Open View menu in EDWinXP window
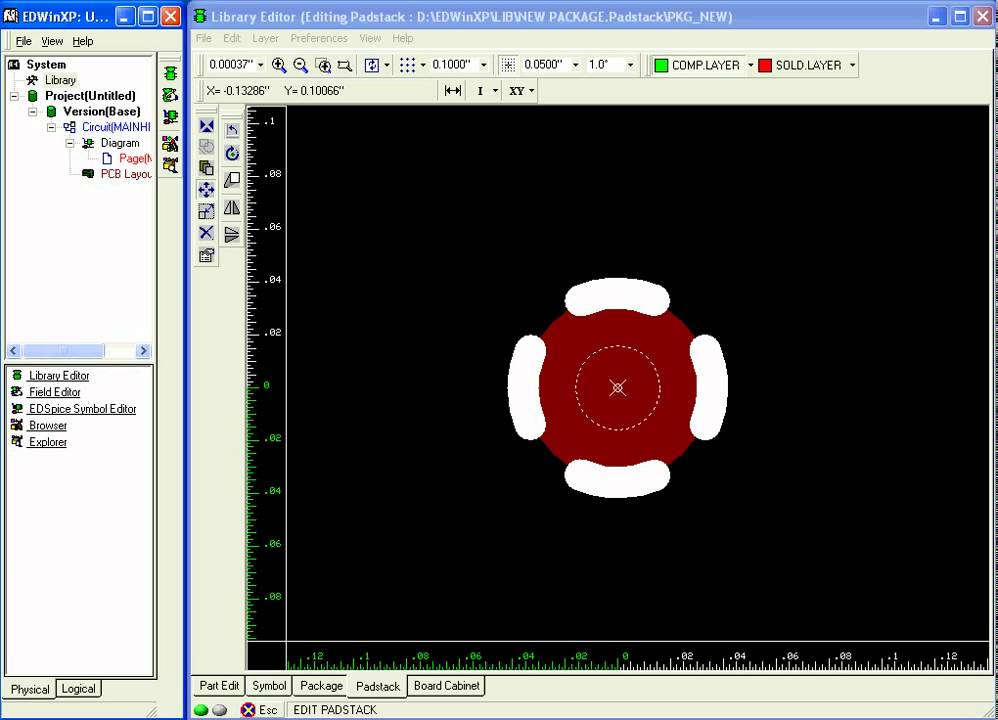998x720 pixels. pyautogui.click(x=52, y=41)
